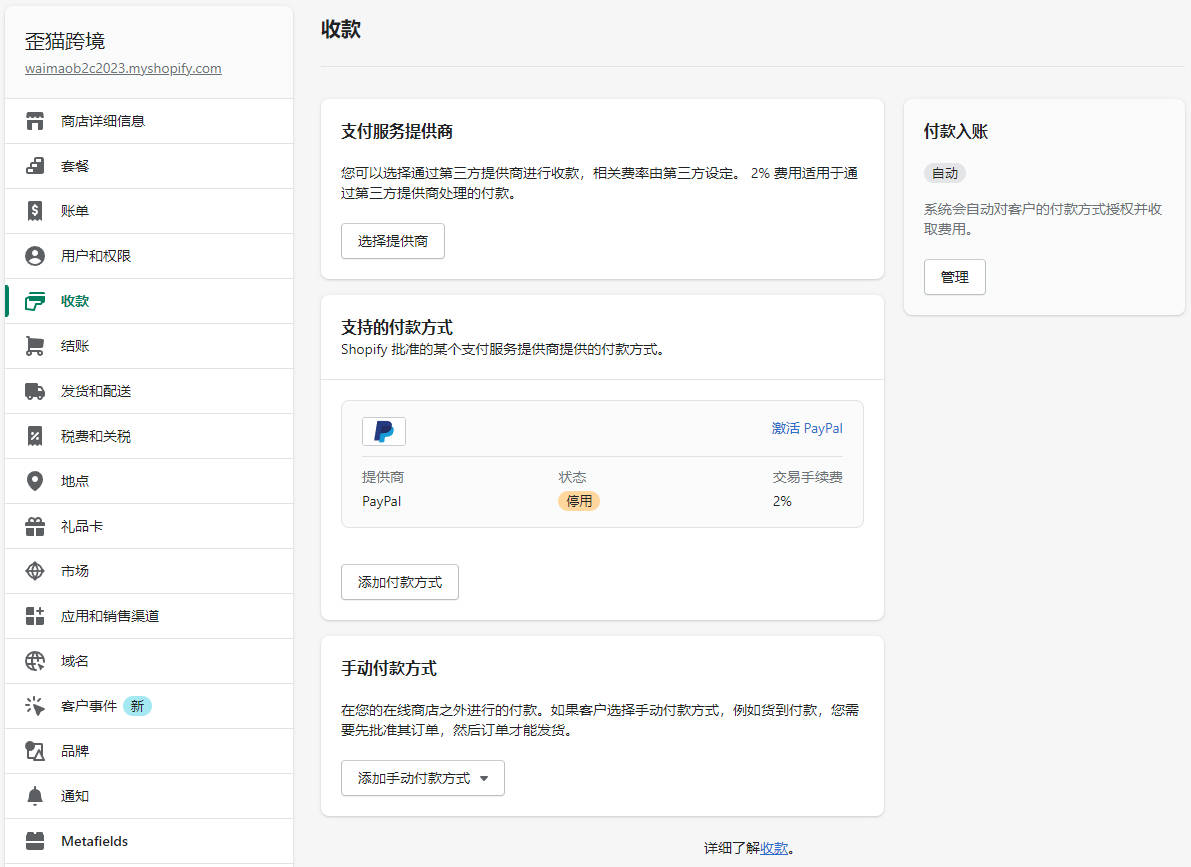
Task: Open 用户和权限 via the person icon
Action: [x=36, y=255]
